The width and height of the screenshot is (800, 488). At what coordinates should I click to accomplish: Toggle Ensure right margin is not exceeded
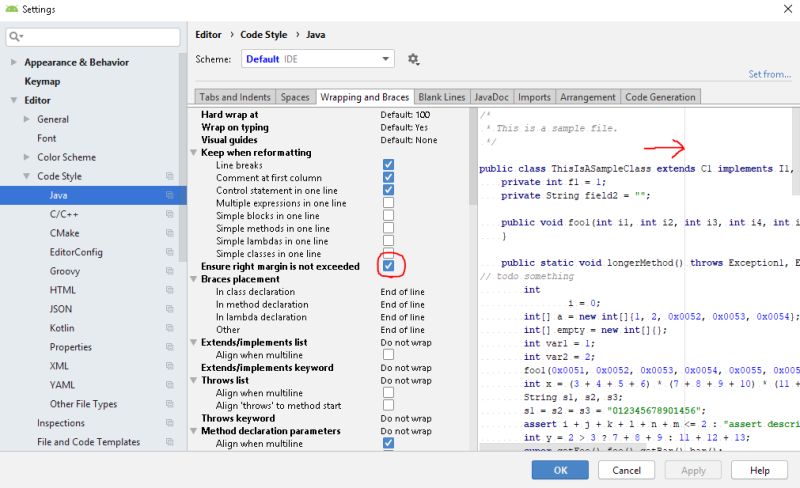click(388, 266)
